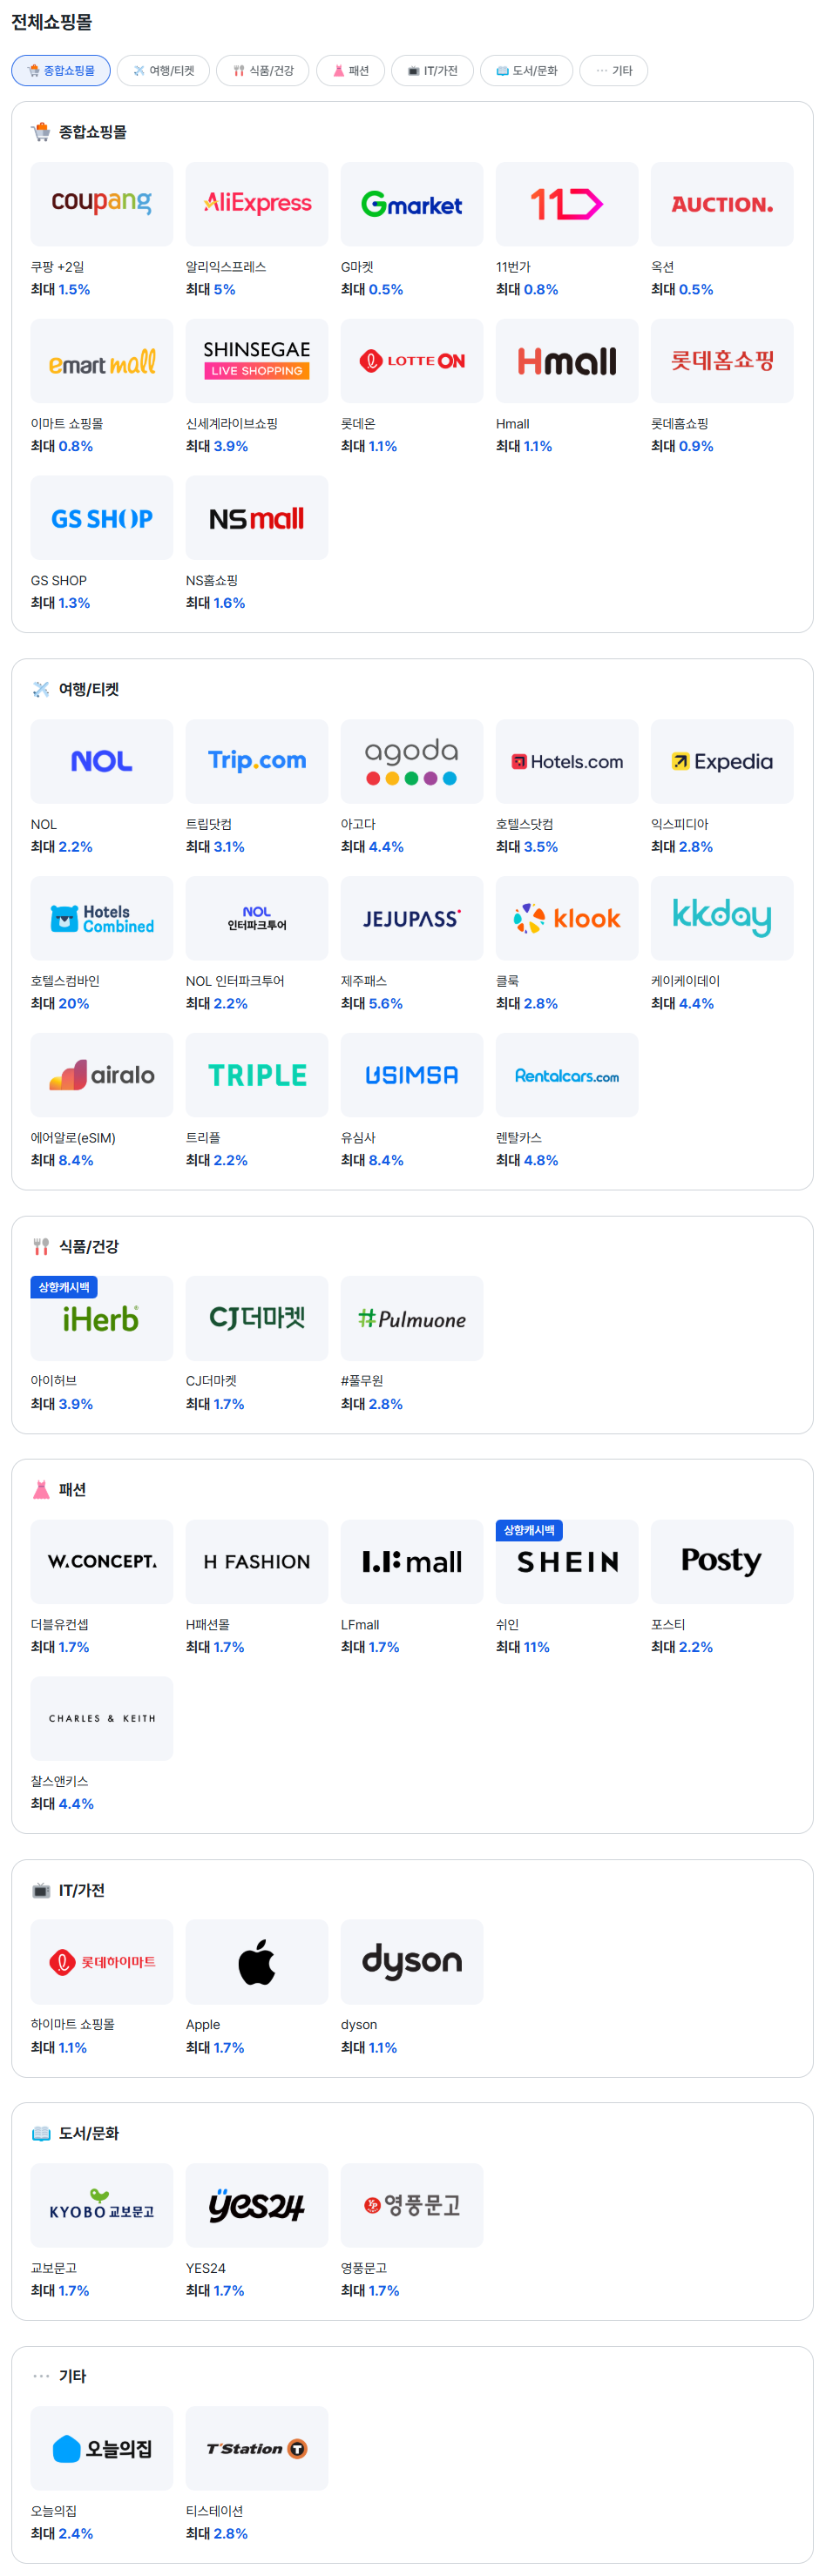Open the IT/가전 category tab
The width and height of the screenshot is (826, 2576).
432,71
